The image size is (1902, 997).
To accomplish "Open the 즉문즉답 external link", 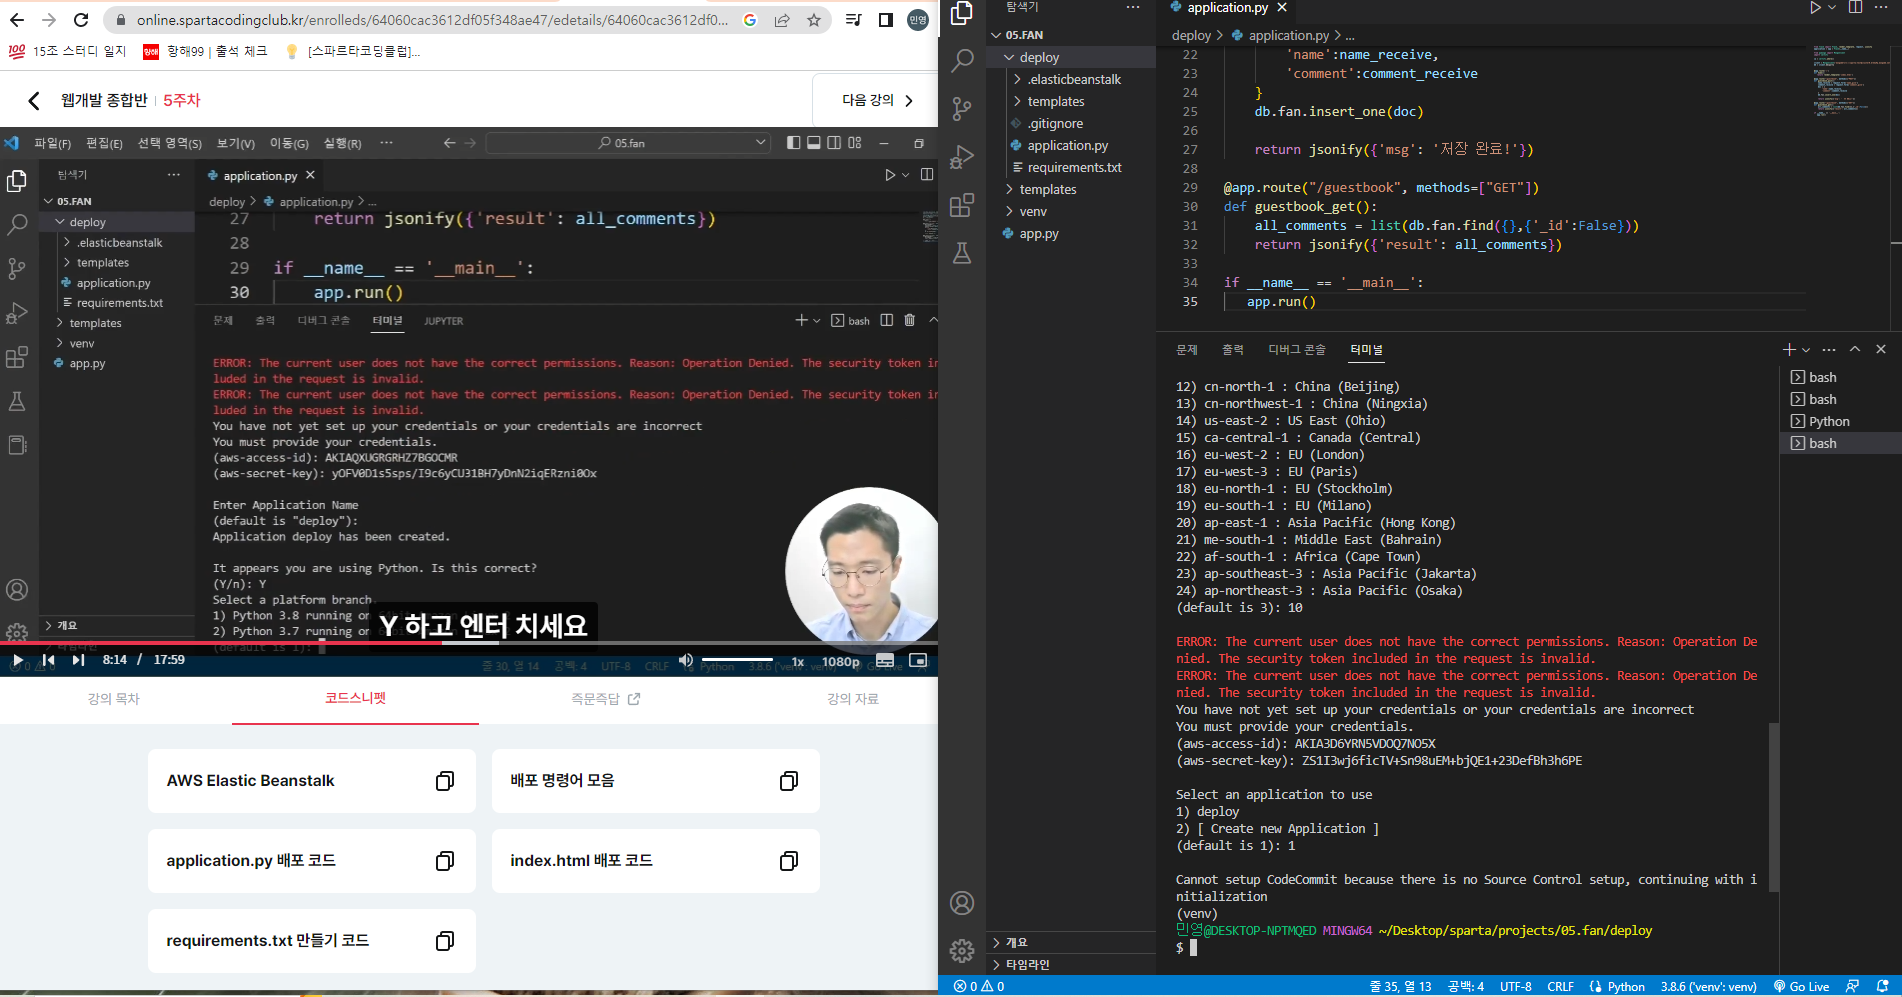I will (x=605, y=699).
